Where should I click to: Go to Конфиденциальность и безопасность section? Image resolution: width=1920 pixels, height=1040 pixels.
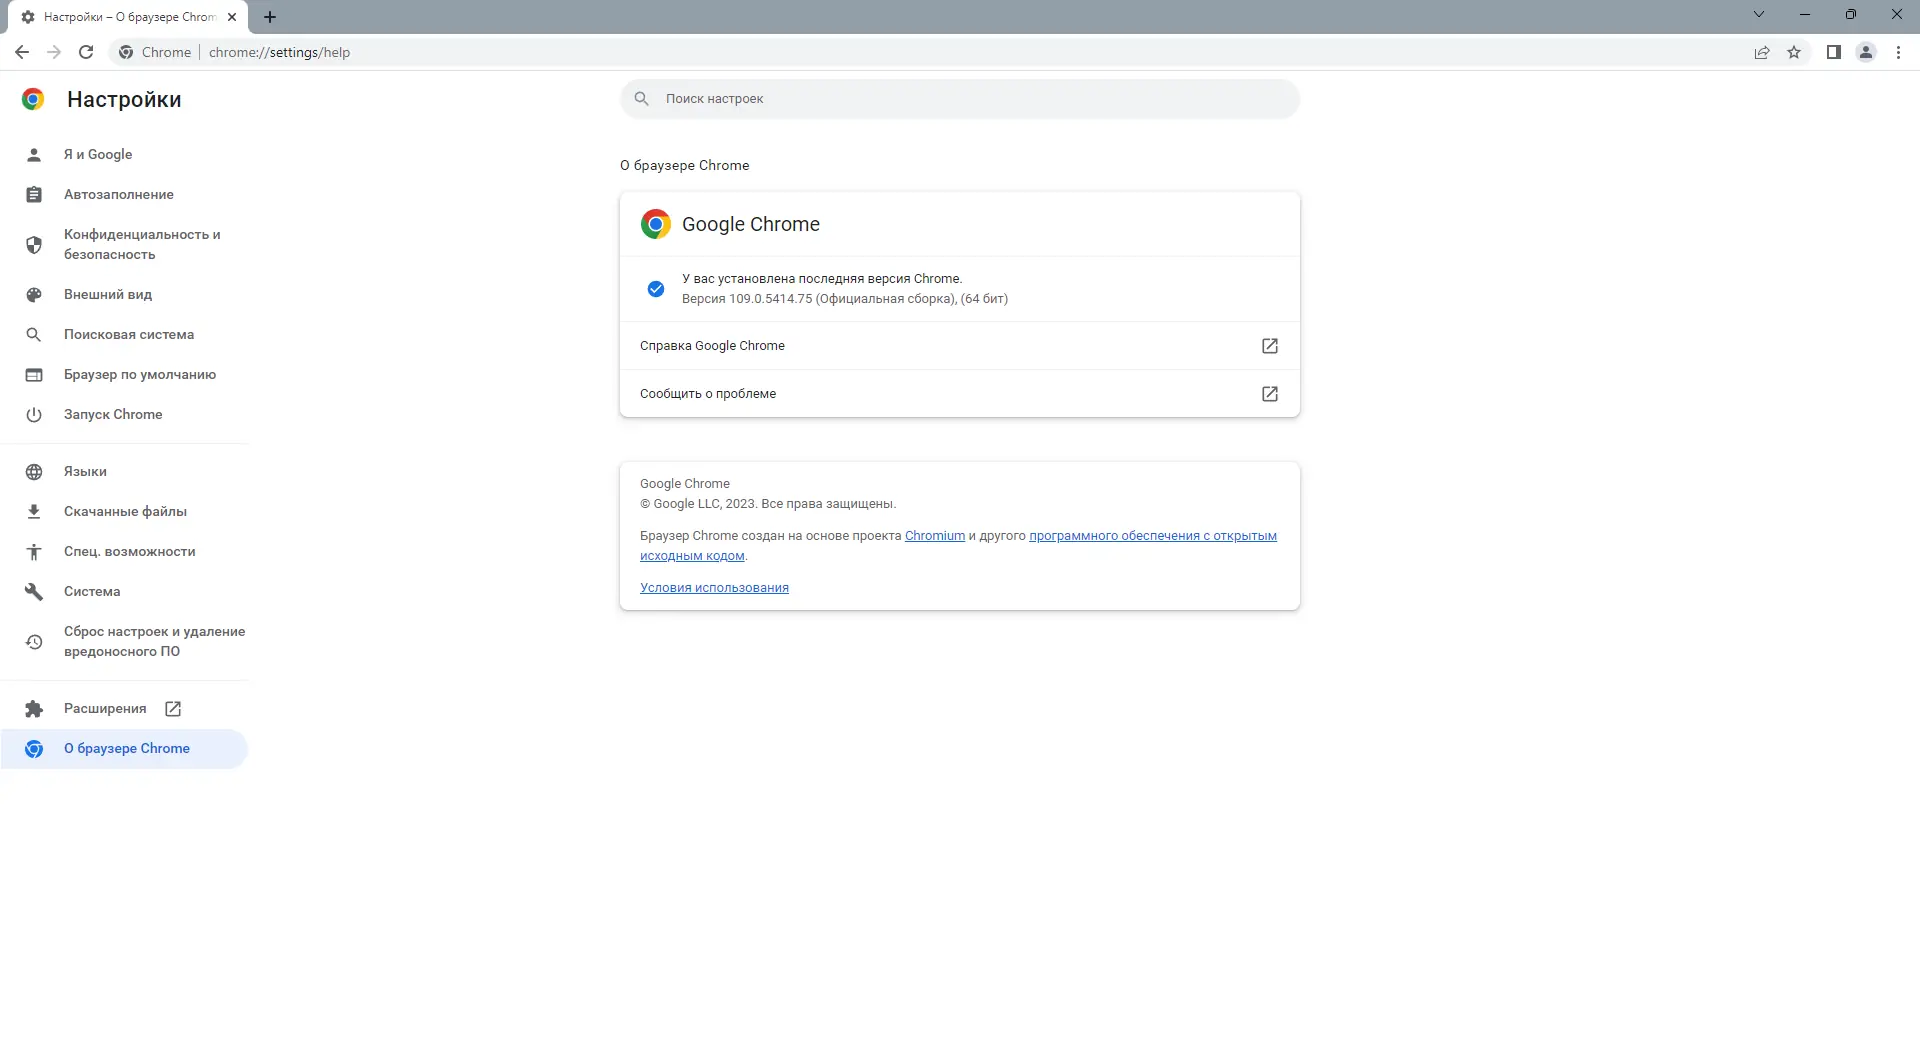[141, 244]
